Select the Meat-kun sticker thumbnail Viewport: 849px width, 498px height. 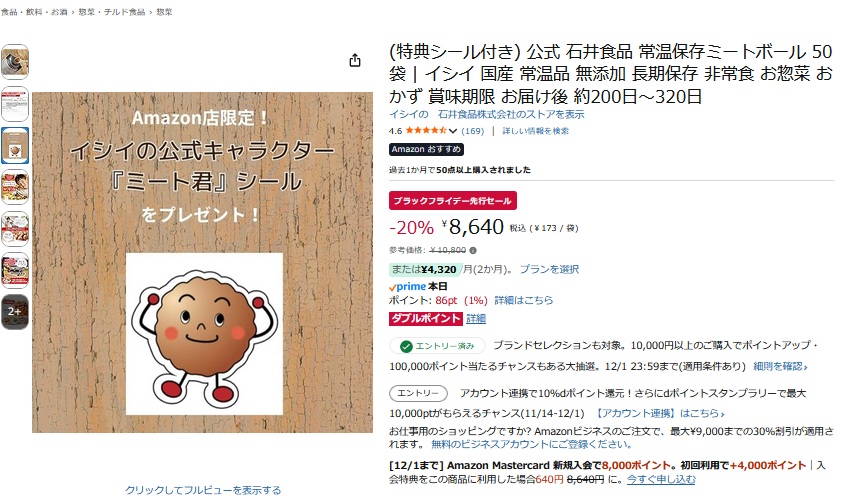(15, 146)
